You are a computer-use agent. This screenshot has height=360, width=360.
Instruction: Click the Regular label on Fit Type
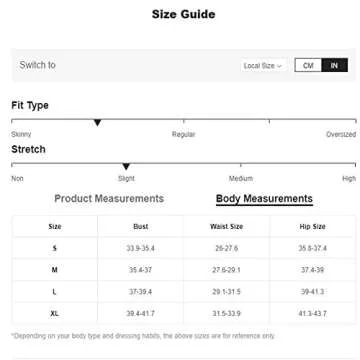(x=183, y=134)
